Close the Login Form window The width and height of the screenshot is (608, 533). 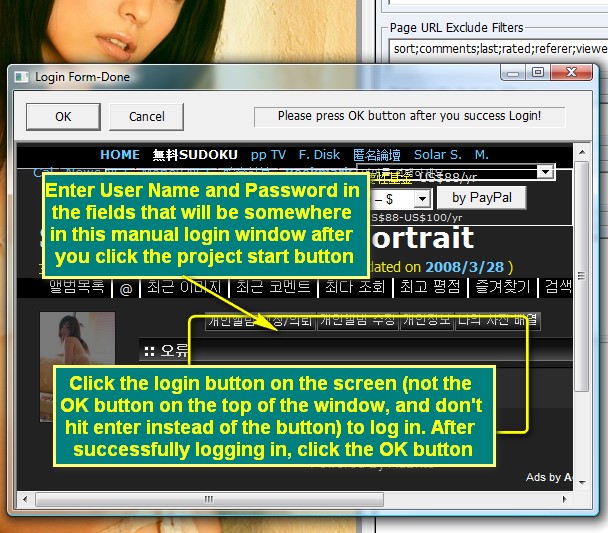[x=572, y=72]
